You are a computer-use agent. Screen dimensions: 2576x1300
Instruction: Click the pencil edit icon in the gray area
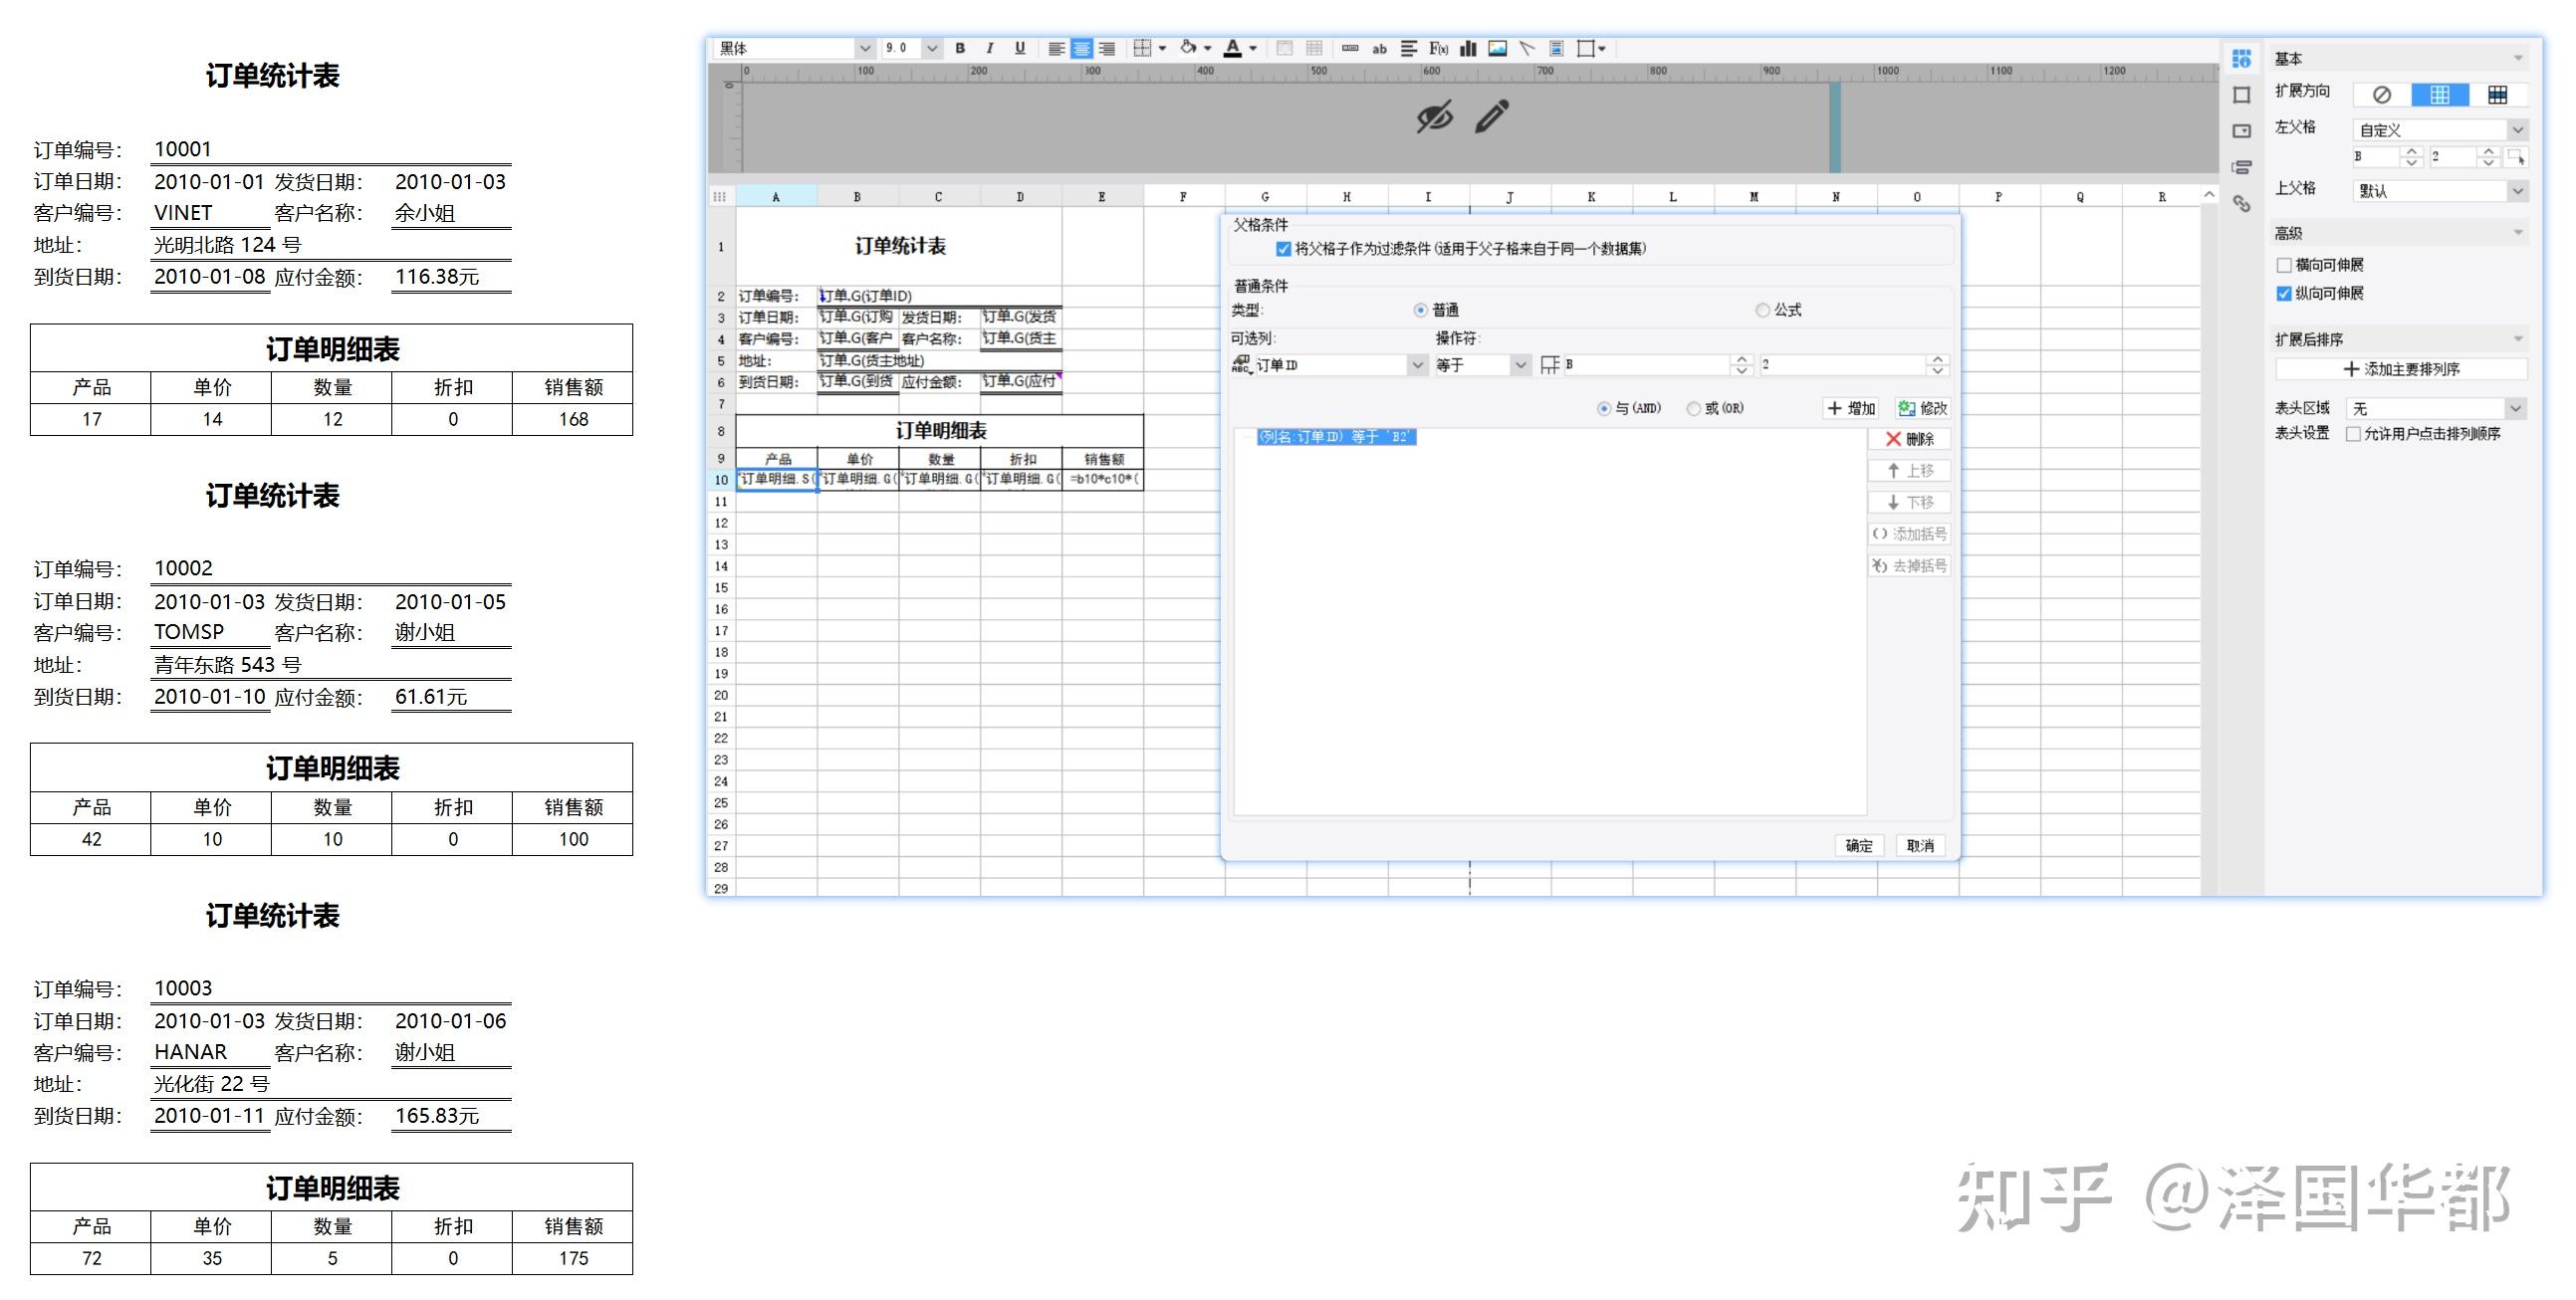[x=1492, y=117]
